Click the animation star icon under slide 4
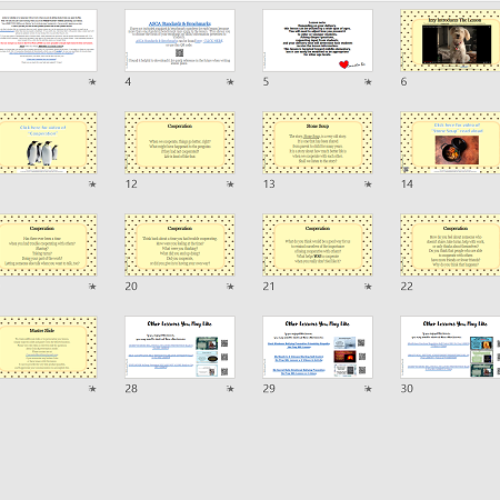Image resolution: width=500 pixels, height=500 pixels. click(x=230, y=82)
